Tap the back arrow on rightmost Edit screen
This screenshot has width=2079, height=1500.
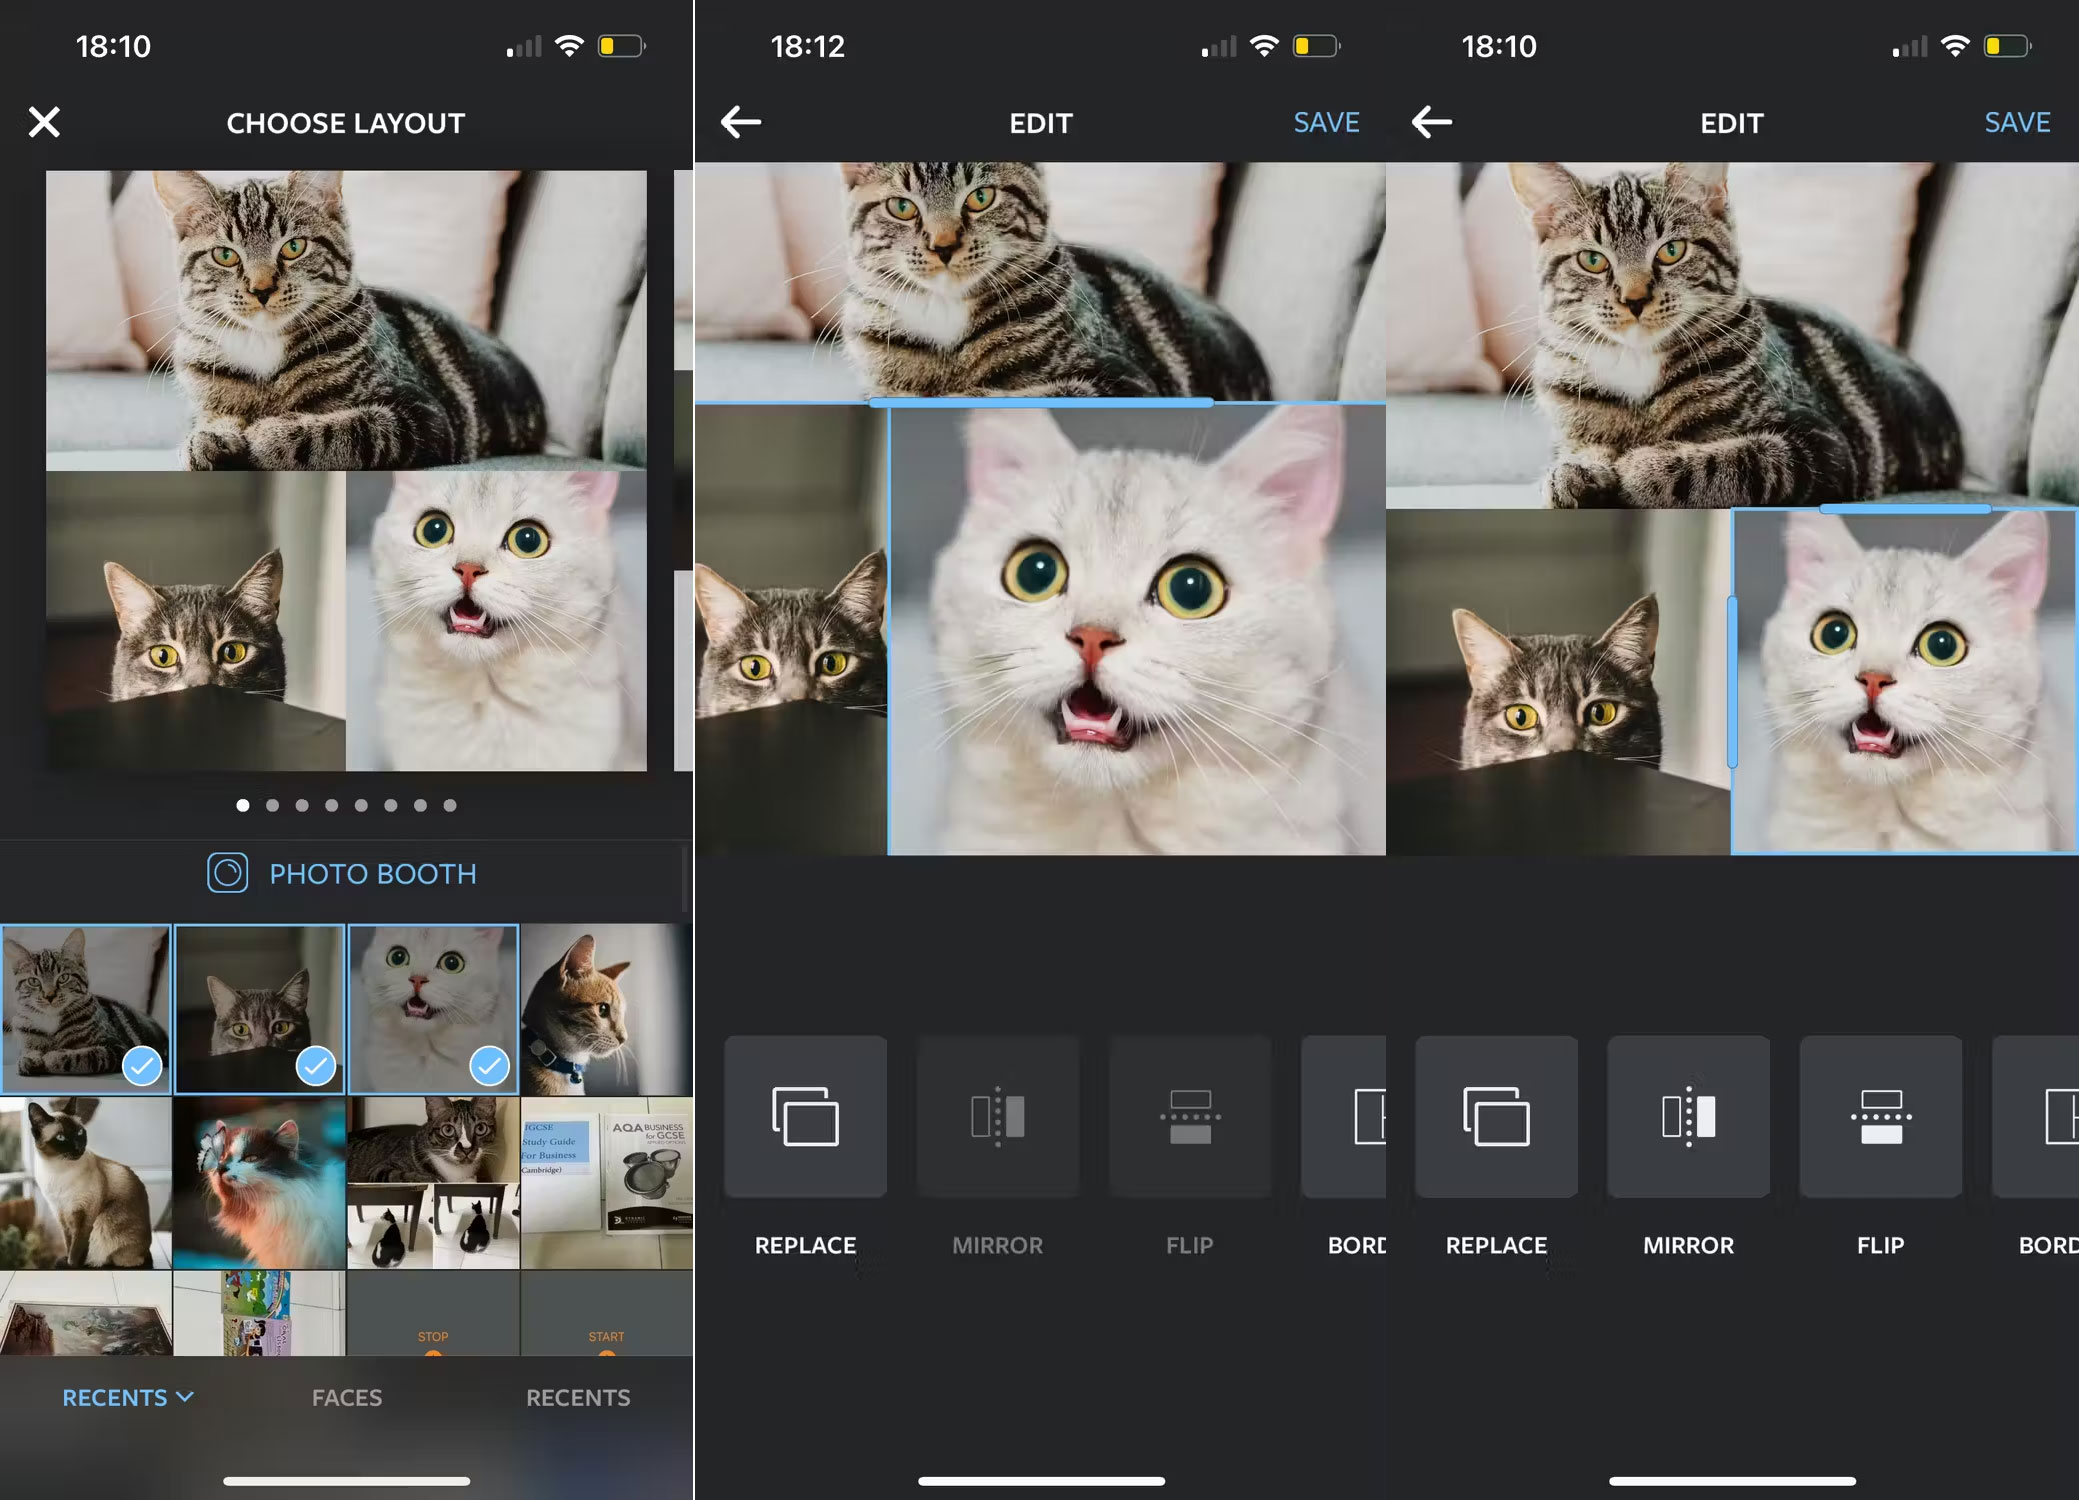pos(1430,121)
